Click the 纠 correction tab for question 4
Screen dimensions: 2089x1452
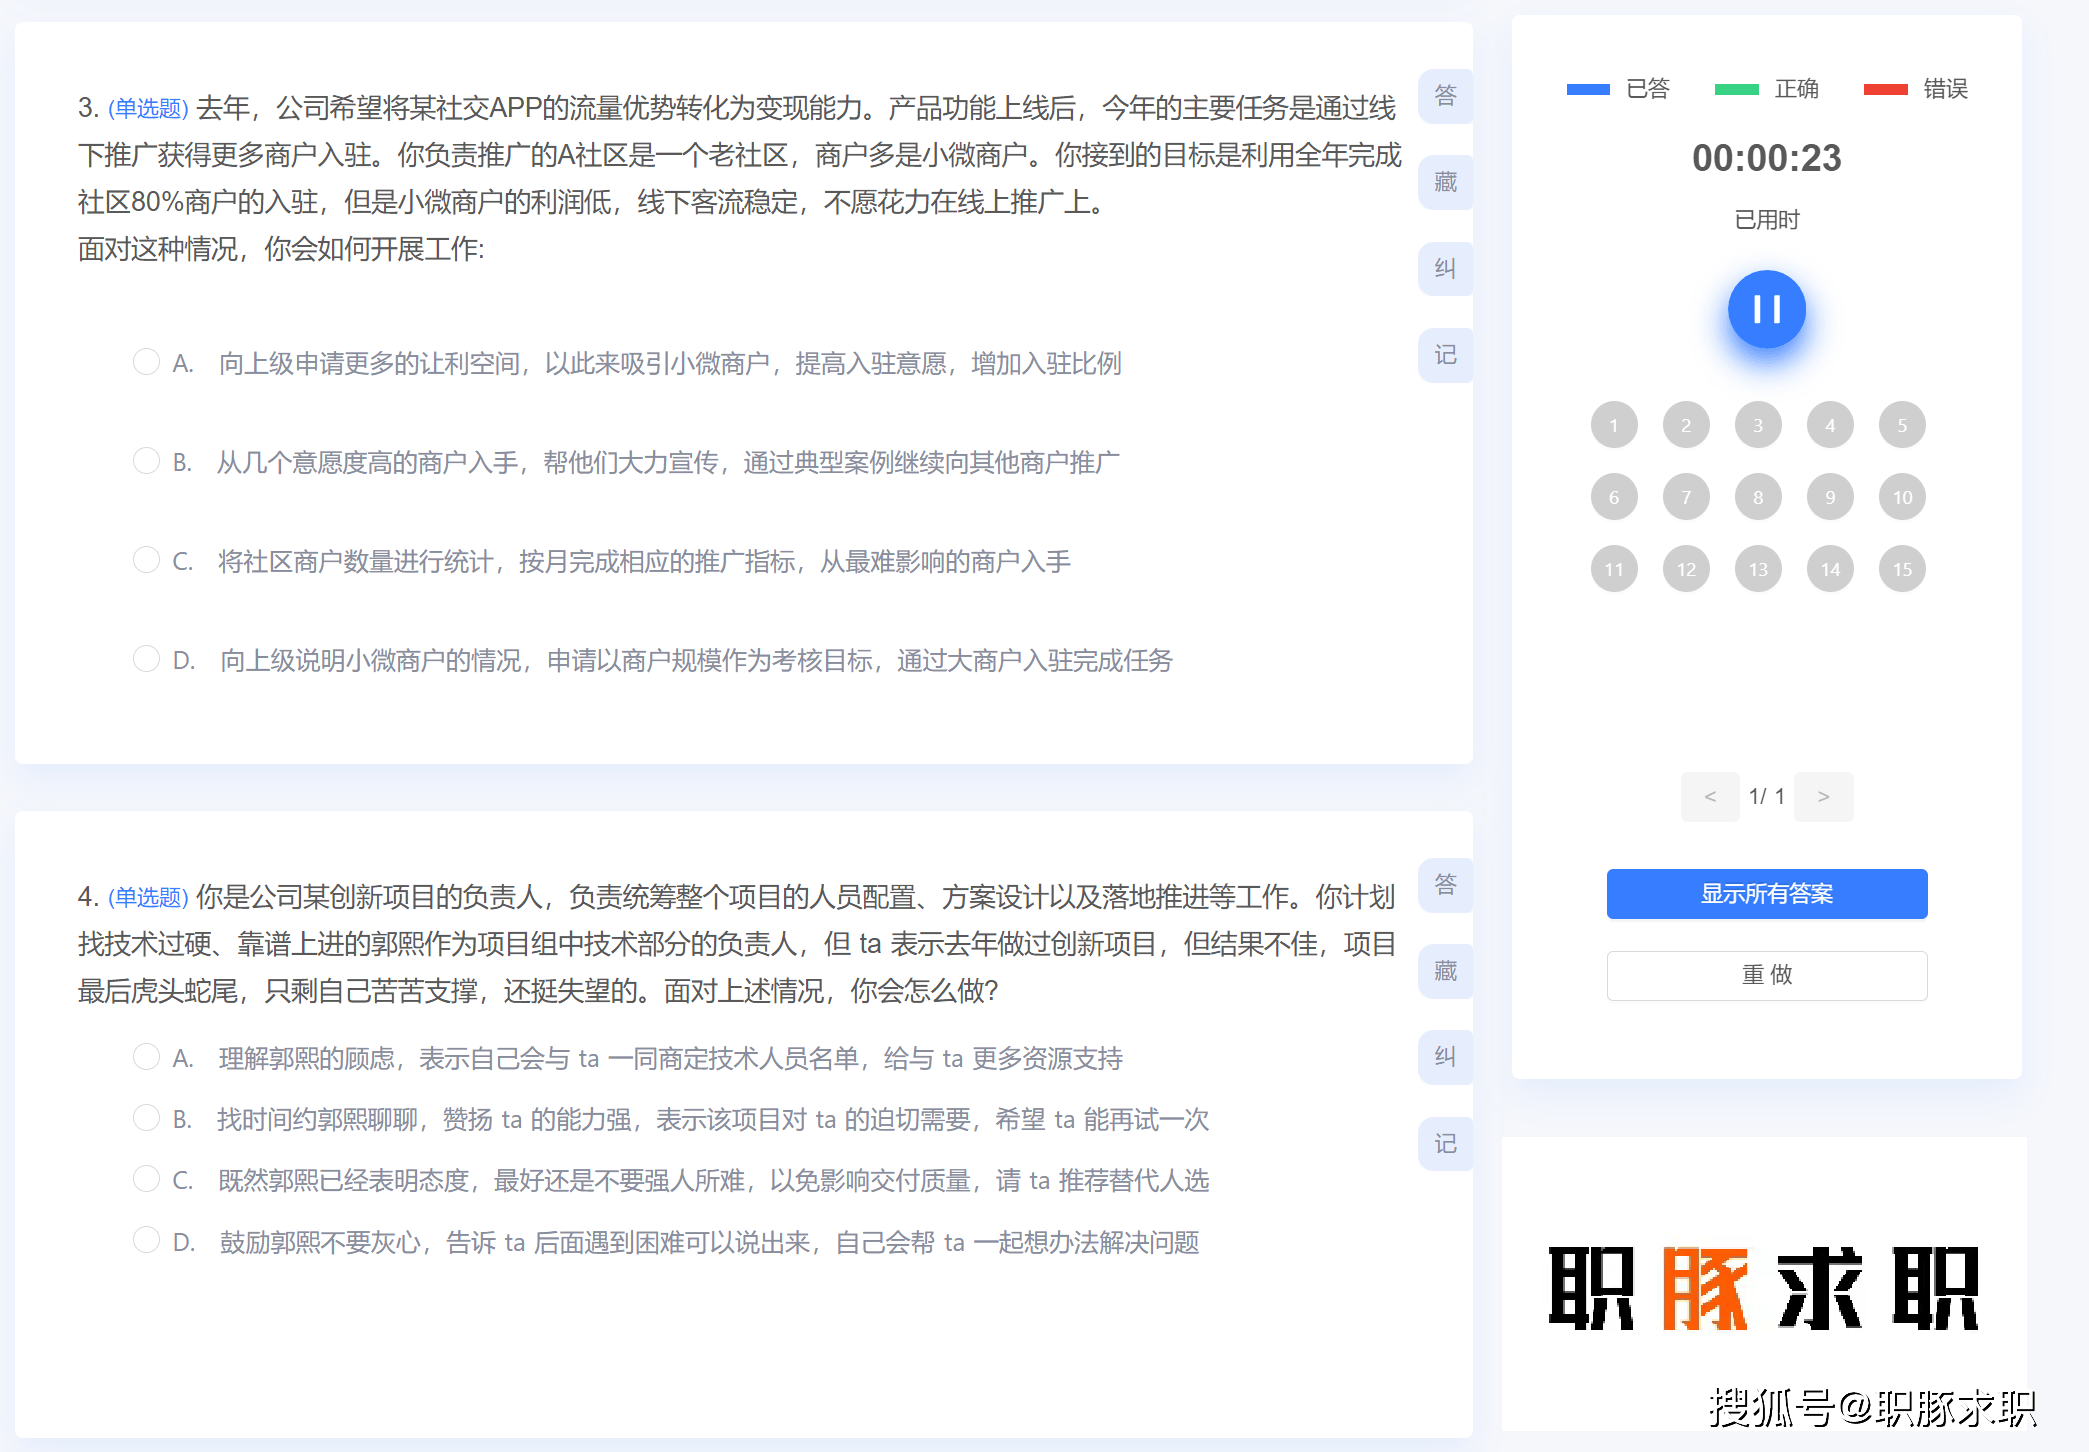(1445, 1057)
